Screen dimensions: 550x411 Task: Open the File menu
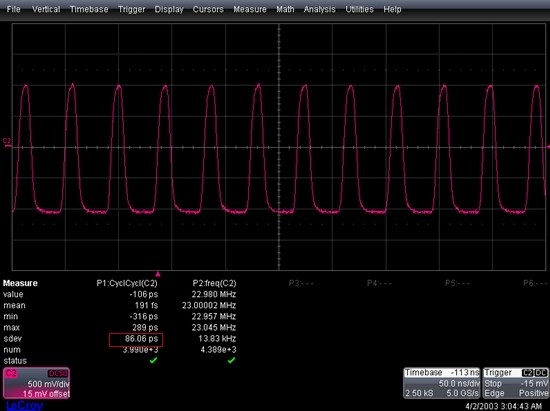[14, 9]
